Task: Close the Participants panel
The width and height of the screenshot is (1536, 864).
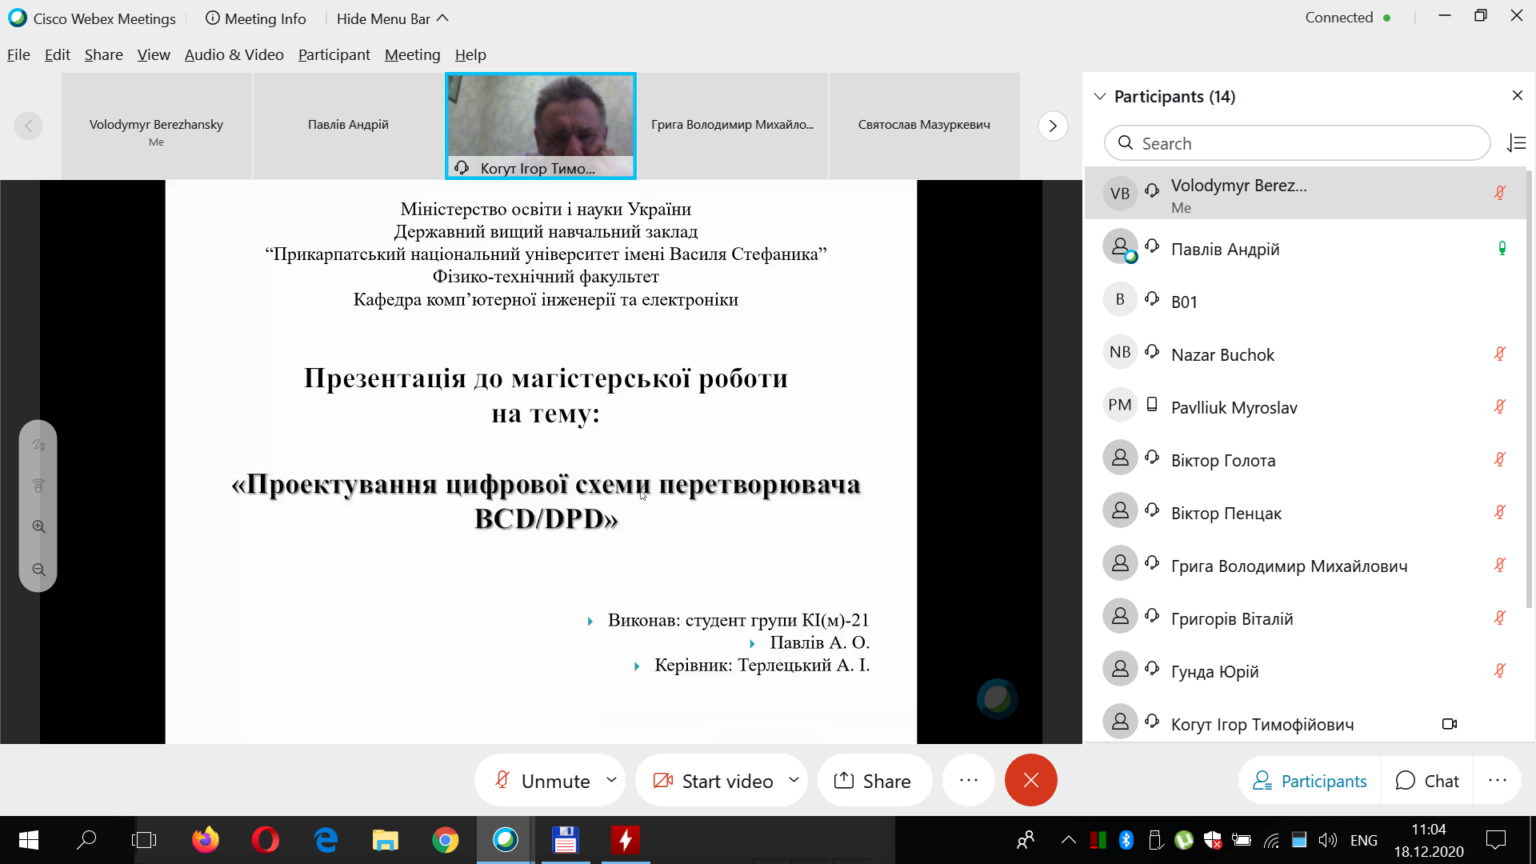Action: [1517, 96]
